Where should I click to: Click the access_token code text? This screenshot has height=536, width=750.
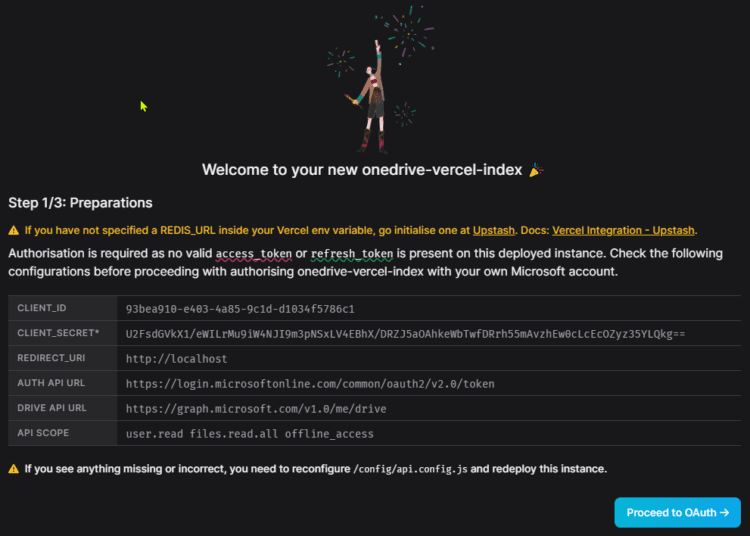coord(254,253)
